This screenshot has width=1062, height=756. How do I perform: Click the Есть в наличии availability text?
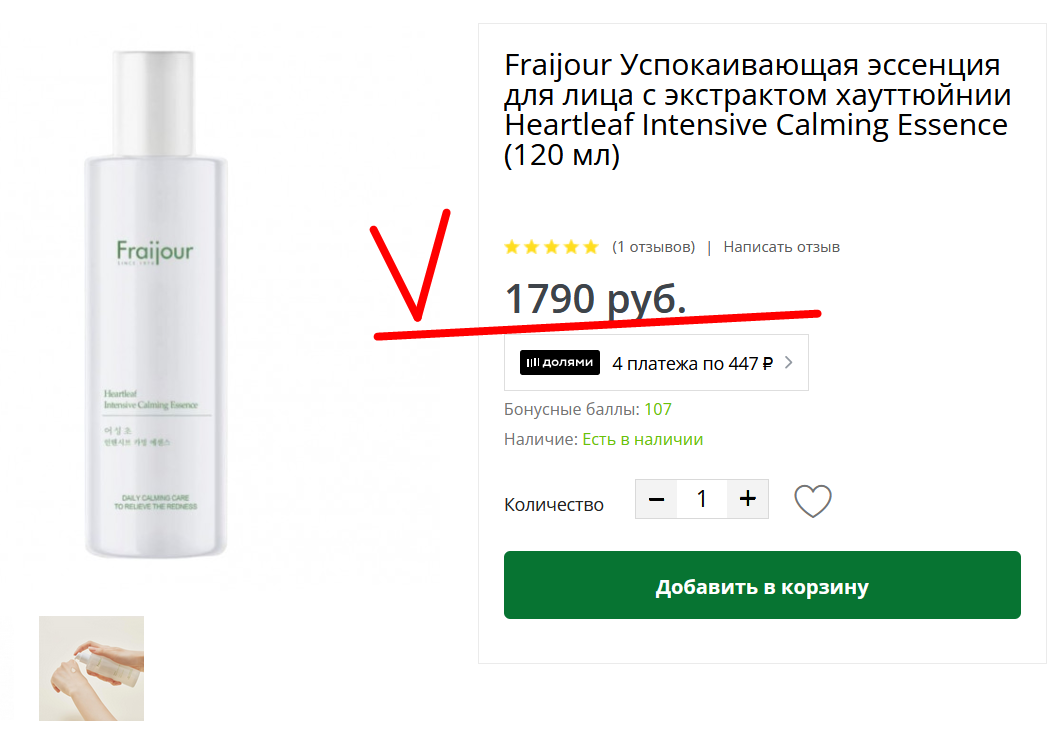coord(643,439)
